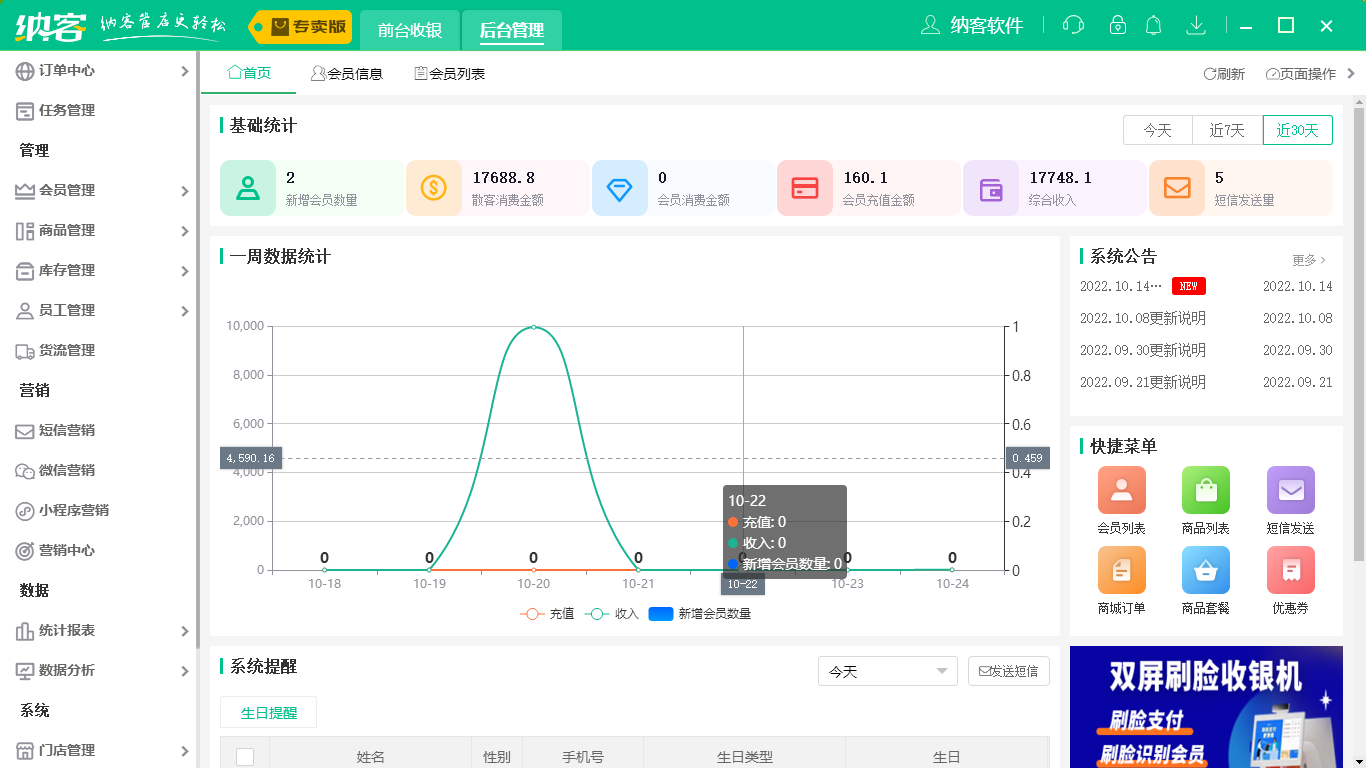The height and width of the screenshot is (768, 1366).
Task: Open 商品套餐 shortcut icon
Action: (x=1205, y=570)
